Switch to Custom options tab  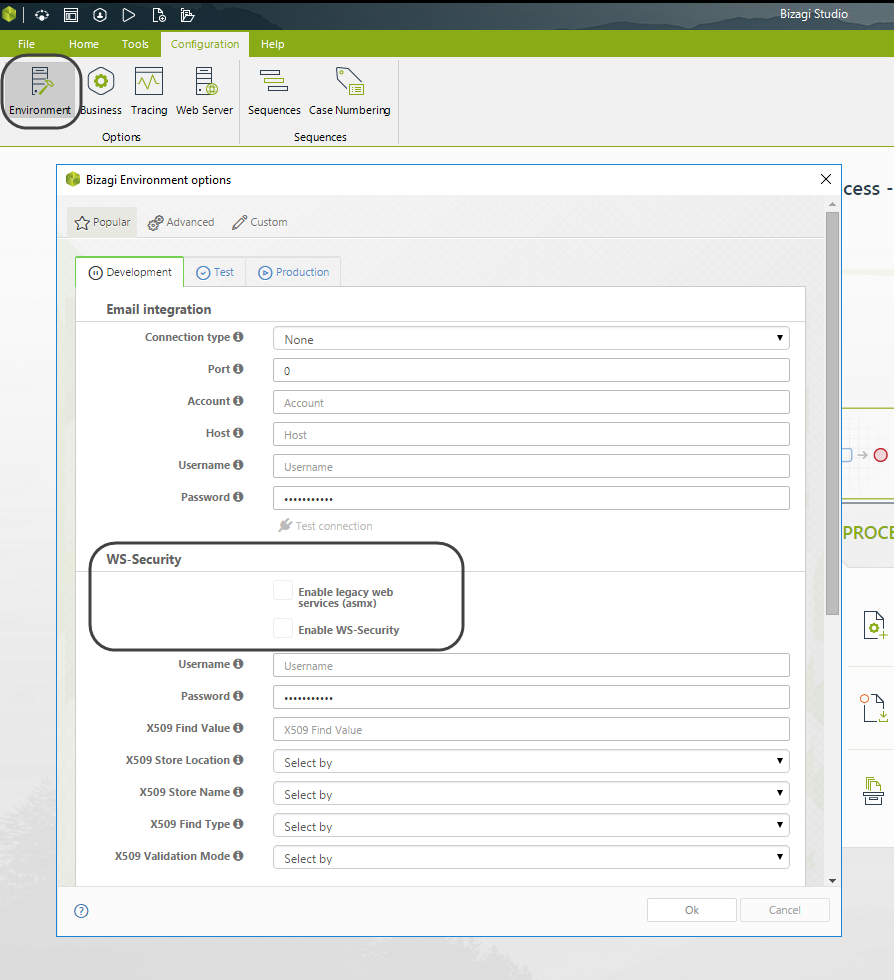pos(259,222)
